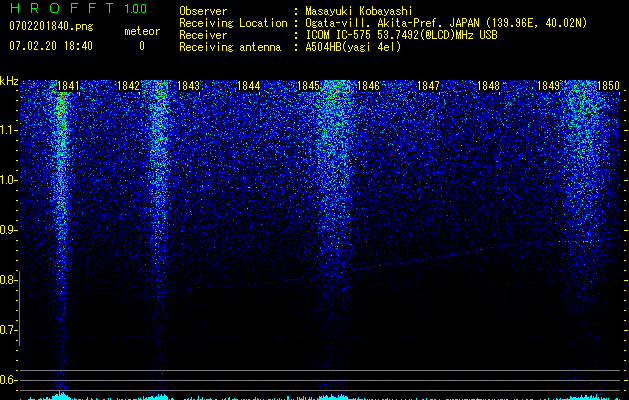Click the meteor count value 0

pos(142,46)
